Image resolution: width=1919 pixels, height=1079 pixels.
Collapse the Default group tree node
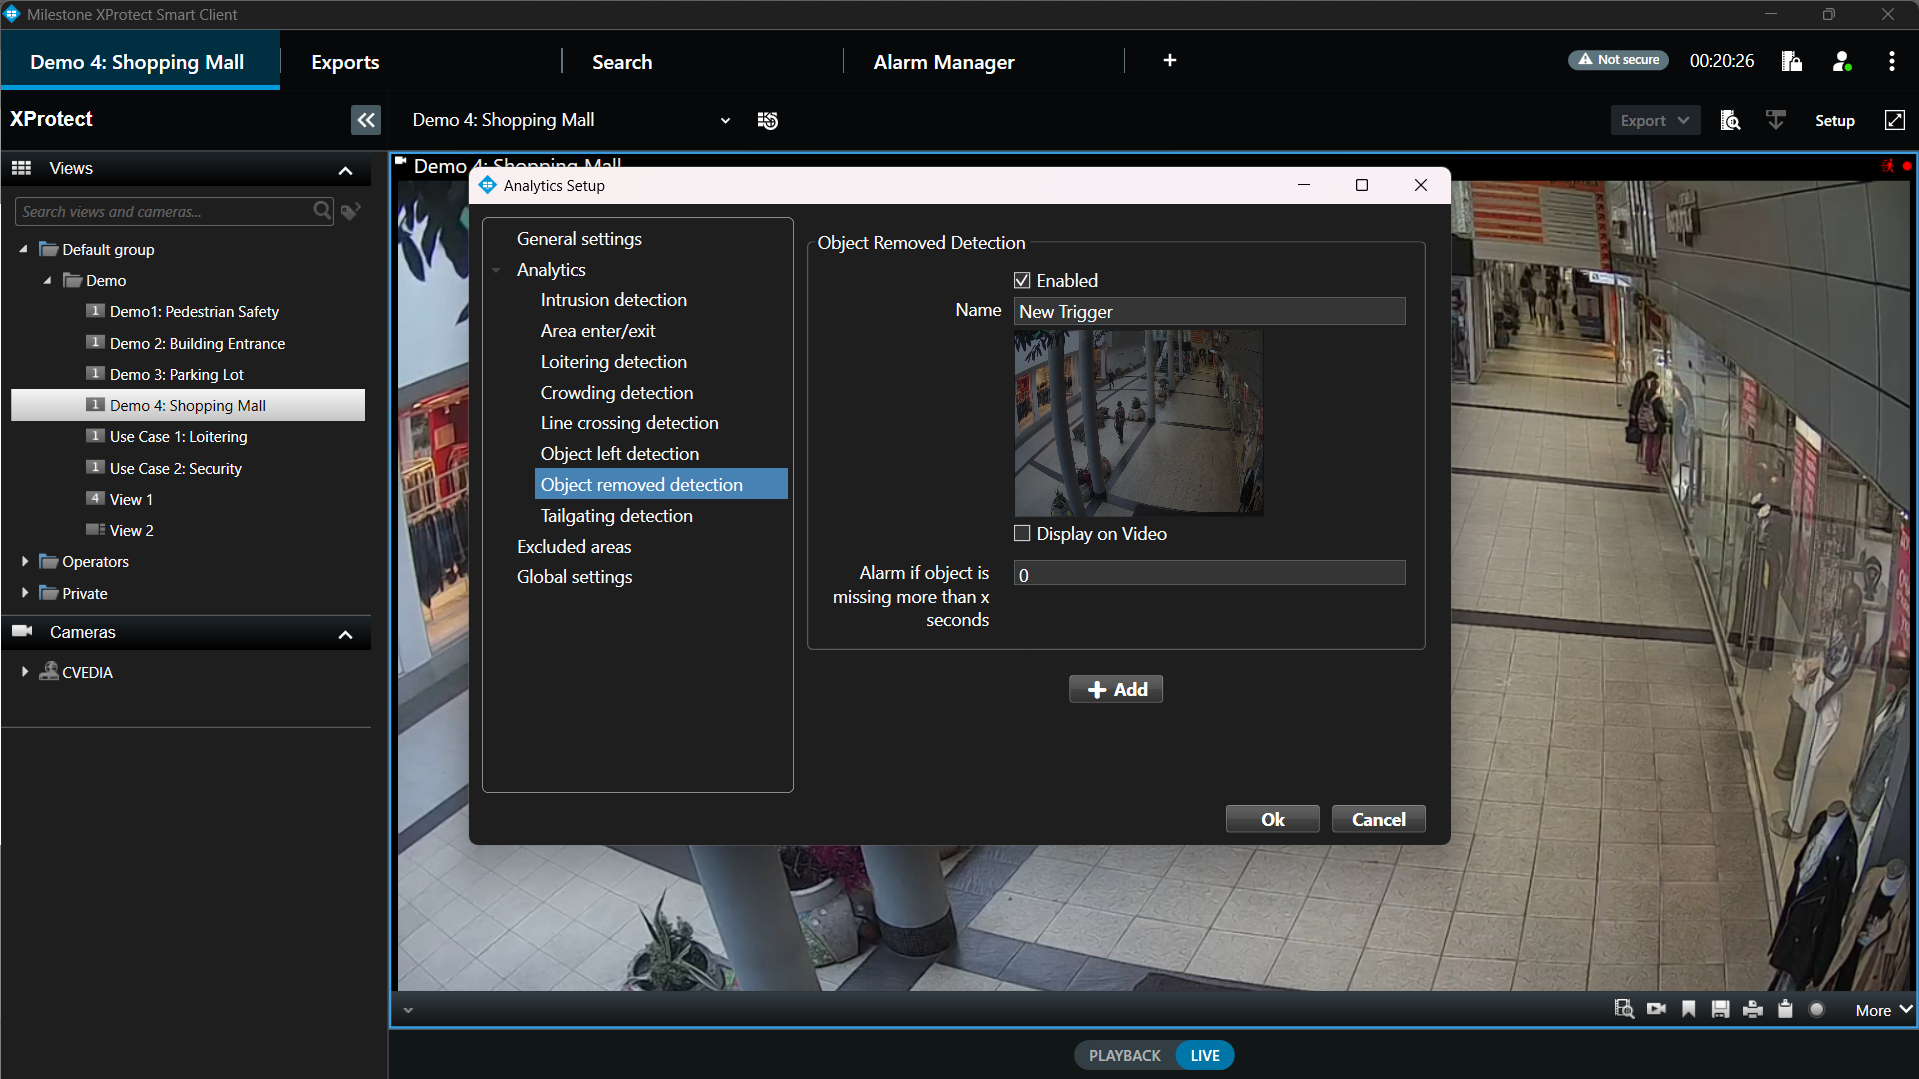click(x=24, y=249)
